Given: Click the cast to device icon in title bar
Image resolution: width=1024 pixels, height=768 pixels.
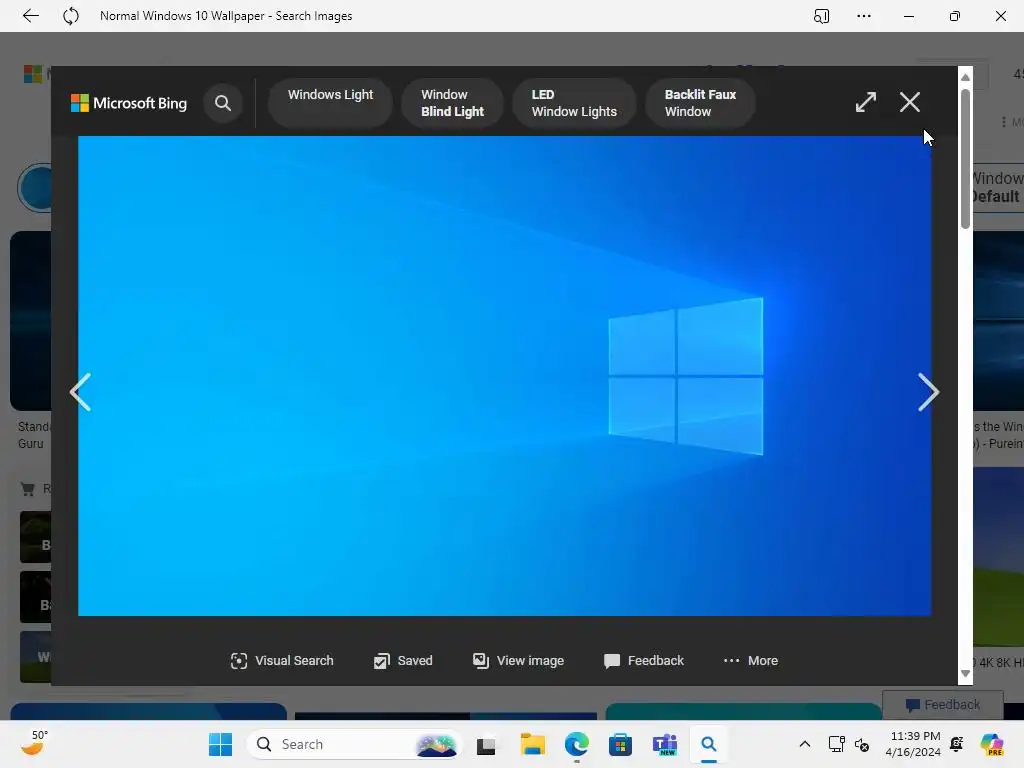Looking at the screenshot, I should click(x=822, y=16).
